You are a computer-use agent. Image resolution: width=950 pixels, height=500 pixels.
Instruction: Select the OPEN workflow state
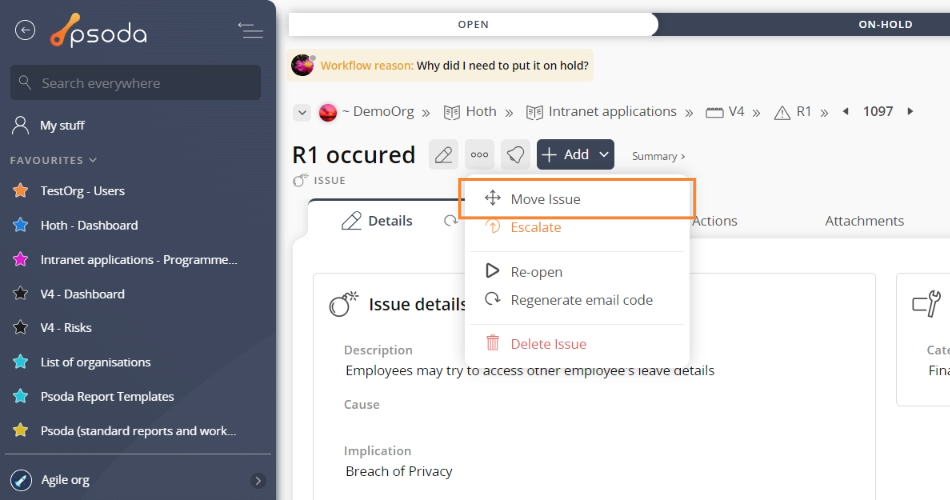point(473,24)
